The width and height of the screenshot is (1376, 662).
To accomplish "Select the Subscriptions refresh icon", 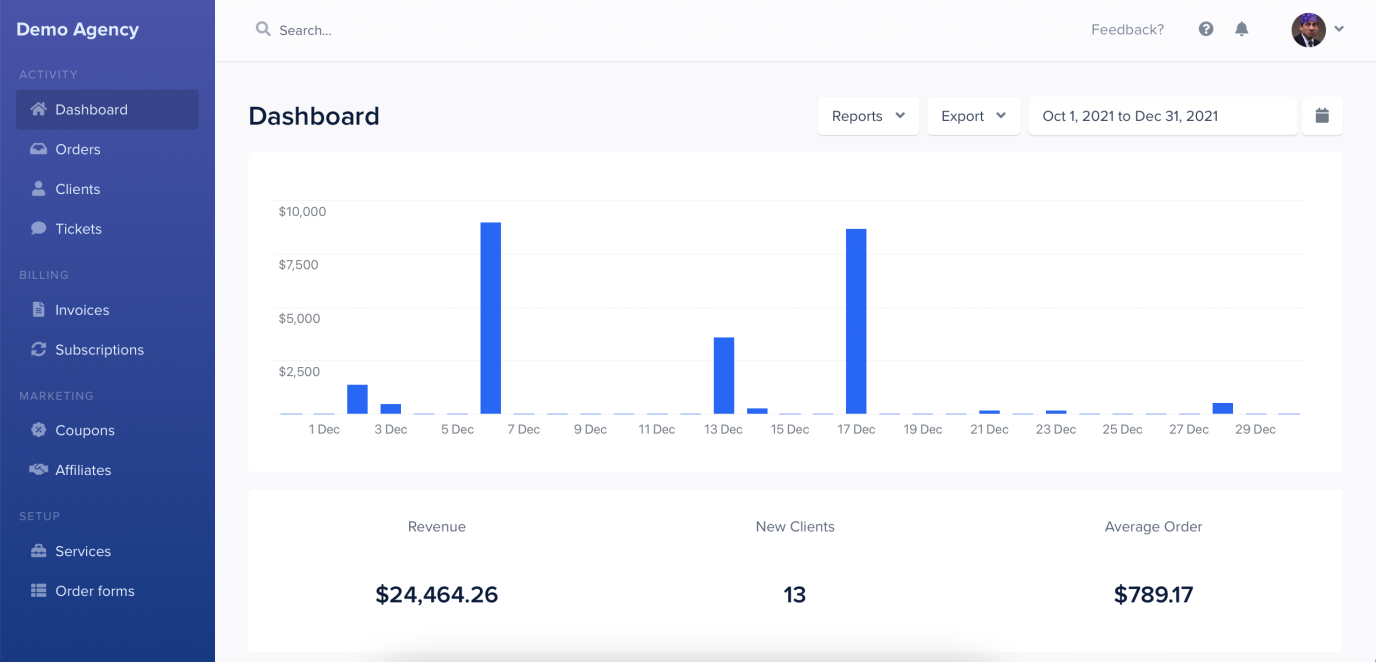I will [x=38, y=350].
